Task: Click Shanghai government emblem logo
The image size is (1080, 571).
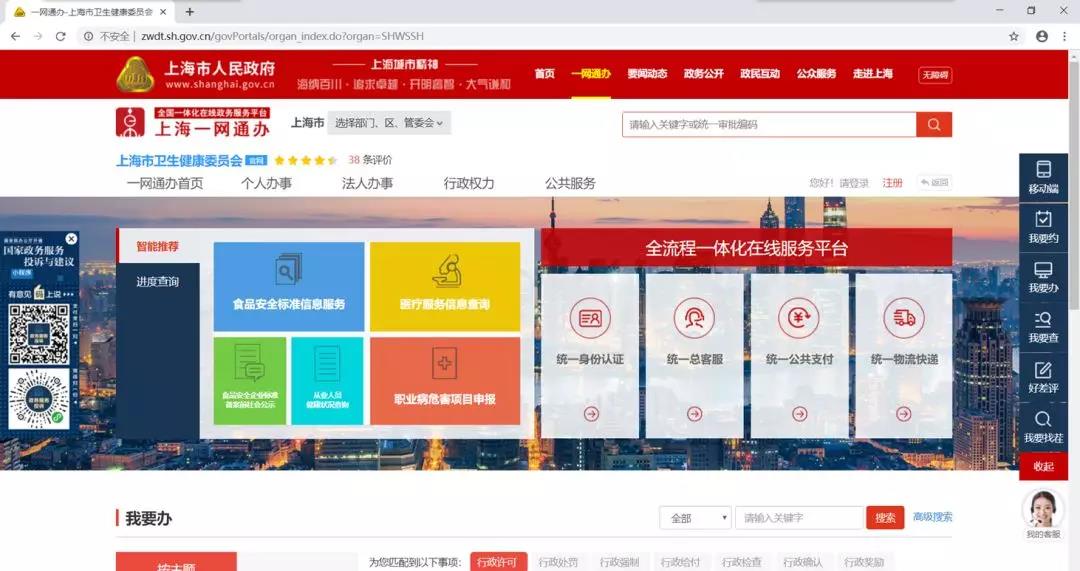Action: (x=136, y=74)
